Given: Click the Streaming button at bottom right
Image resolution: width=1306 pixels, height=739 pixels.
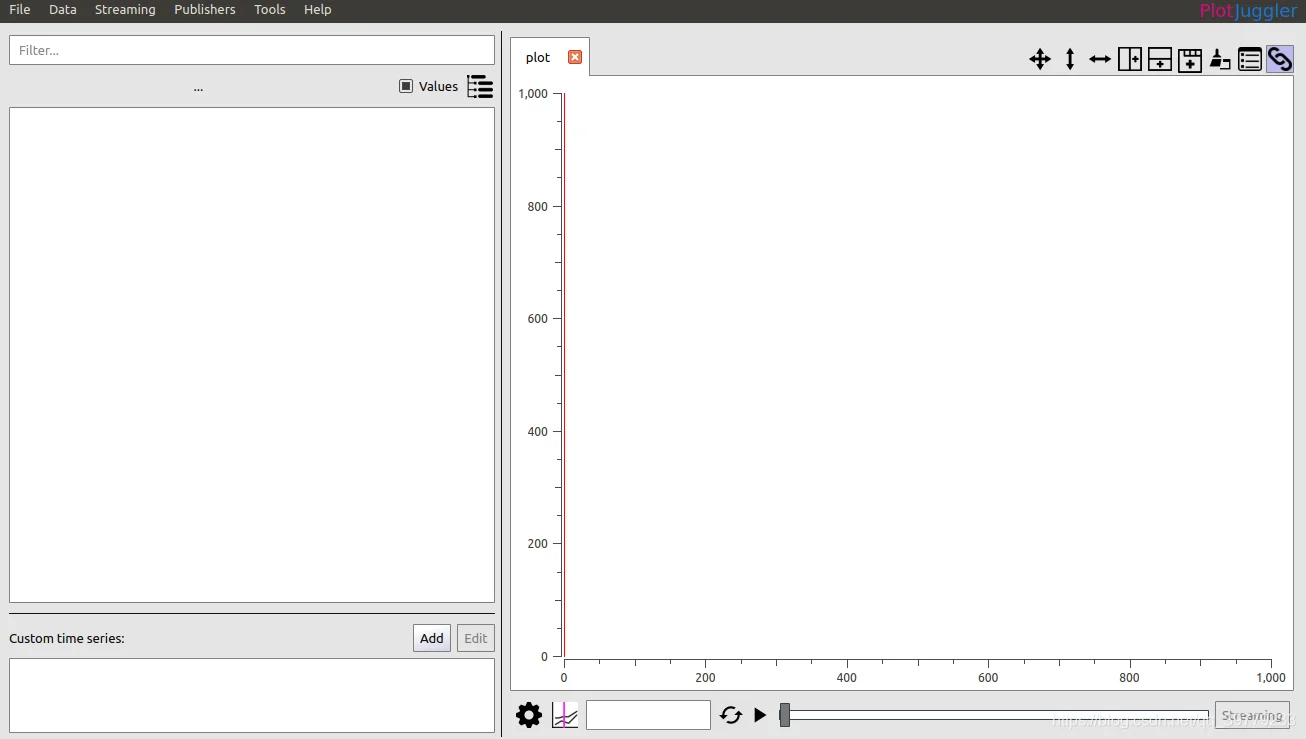Looking at the screenshot, I should [1252, 716].
